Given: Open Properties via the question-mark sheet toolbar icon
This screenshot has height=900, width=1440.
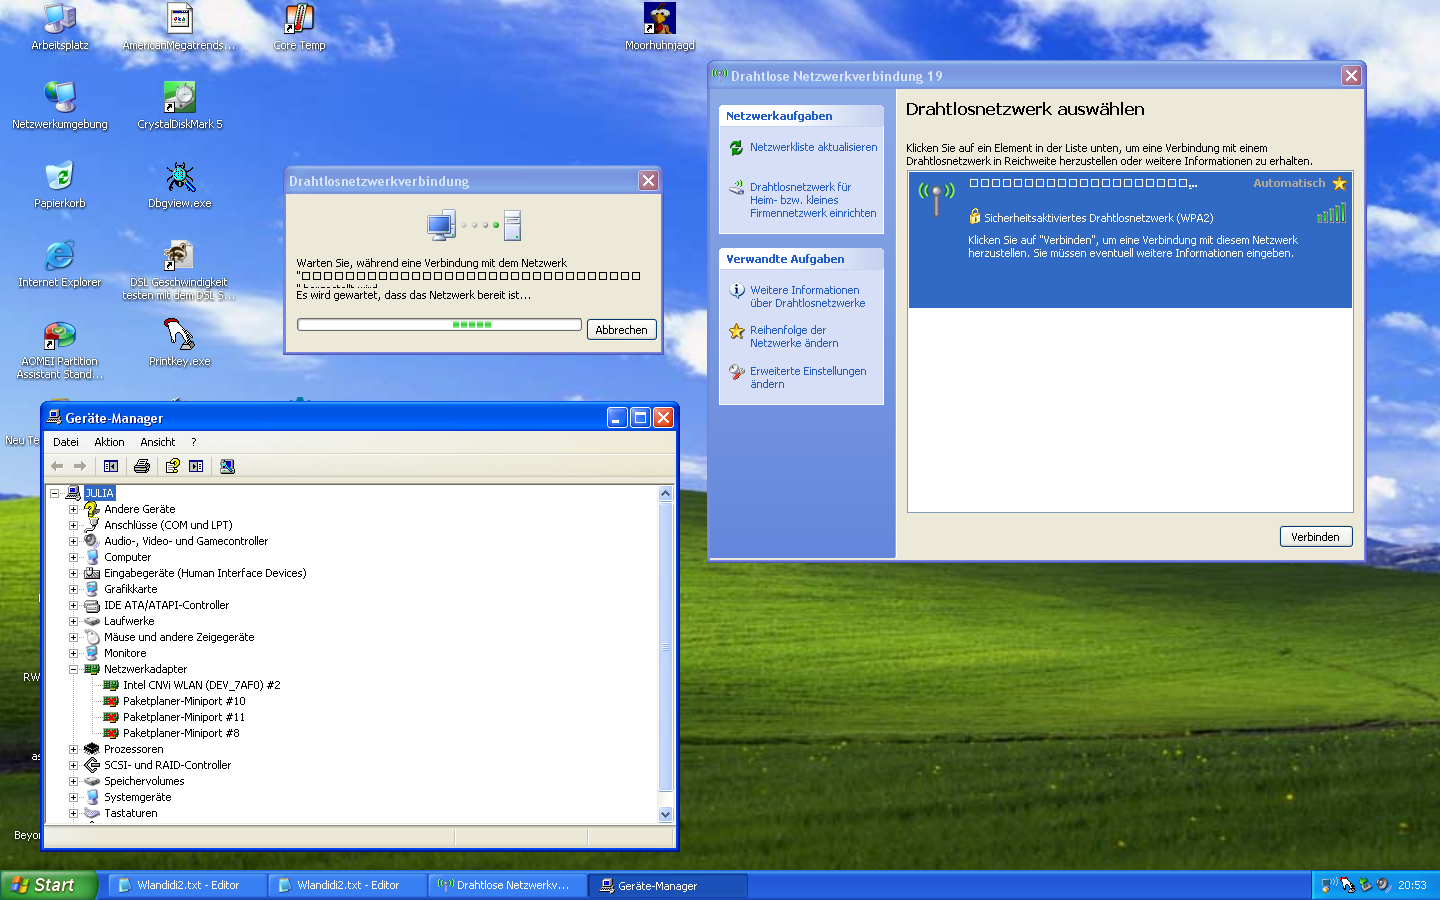Looking at the screenshot, I should 173,466.
